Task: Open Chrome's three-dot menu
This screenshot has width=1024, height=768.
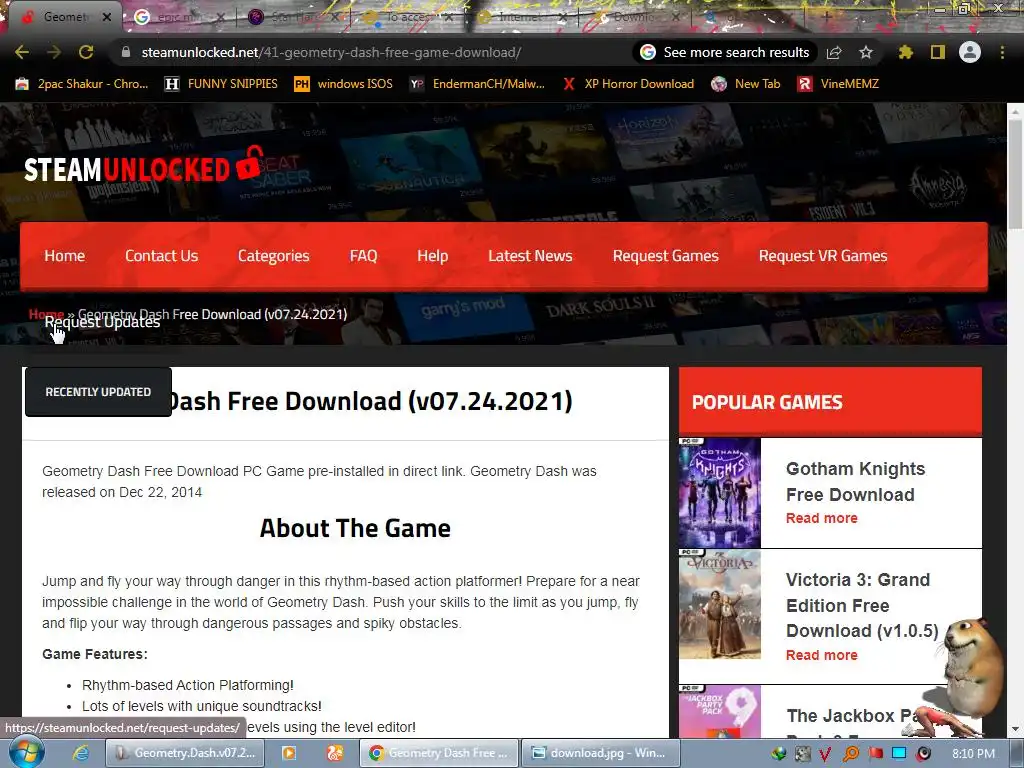Action: 1002,52
